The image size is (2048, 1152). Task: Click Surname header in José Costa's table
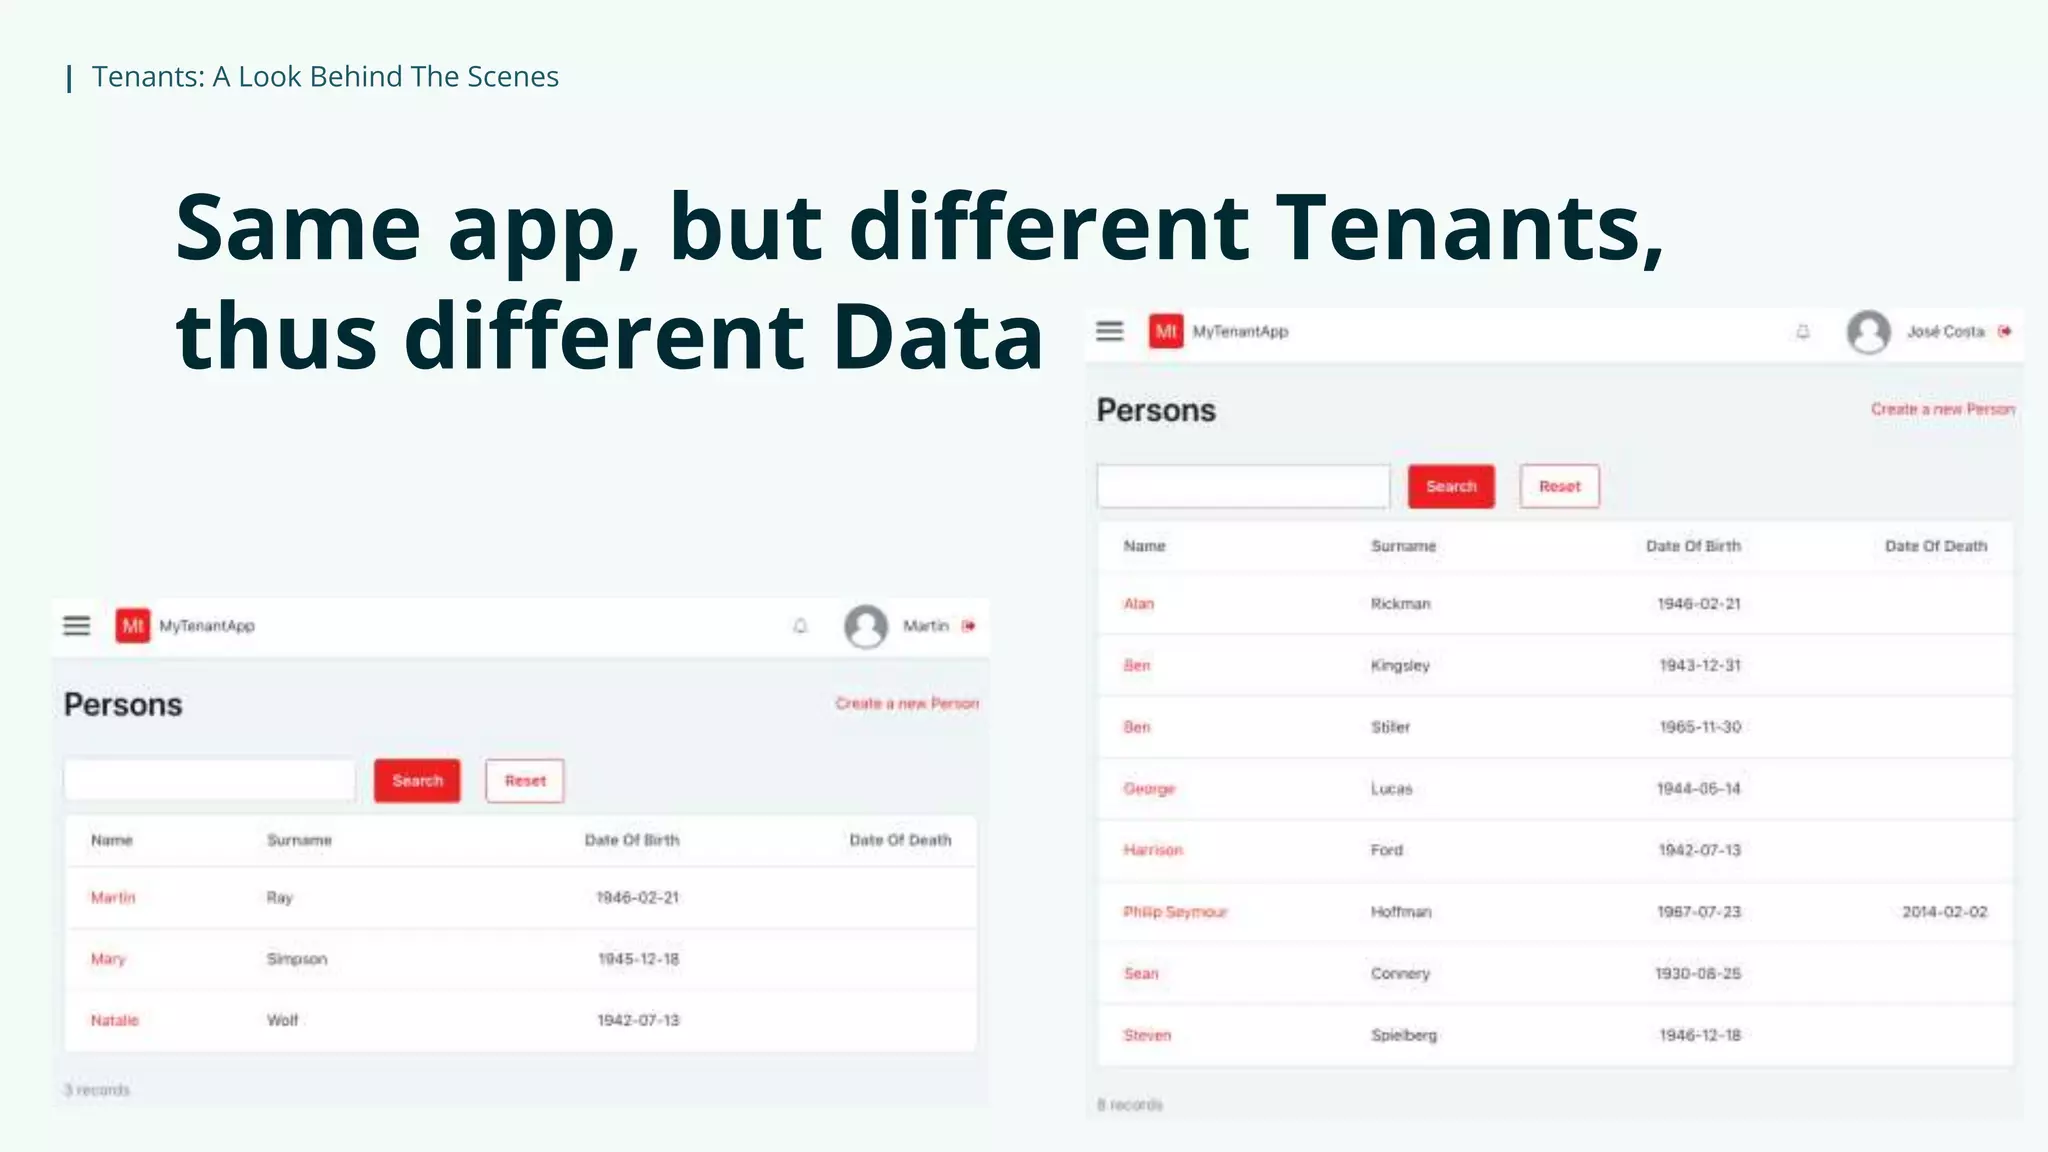[x=1403, y=546]
